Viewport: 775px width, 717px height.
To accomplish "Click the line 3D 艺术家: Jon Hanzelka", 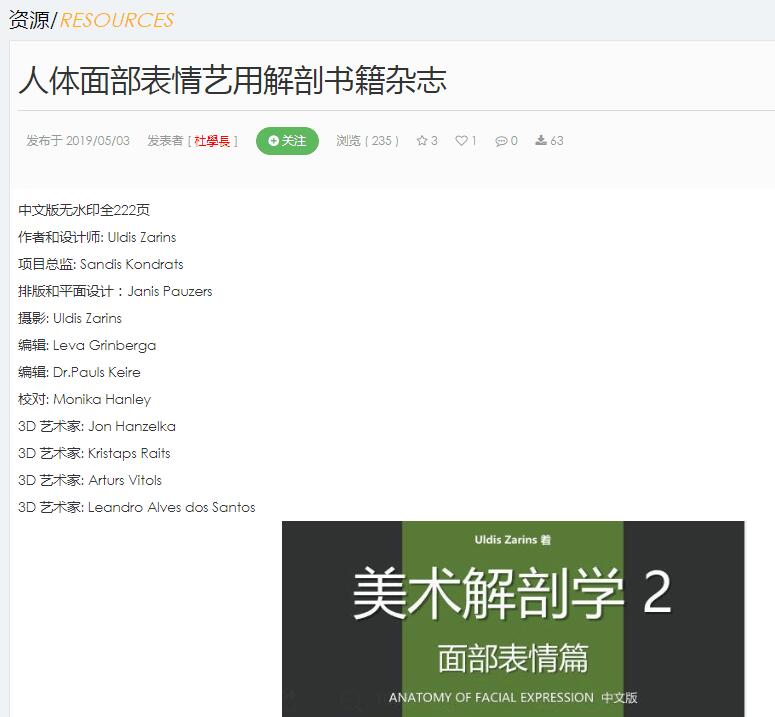I will click(97, 426).
